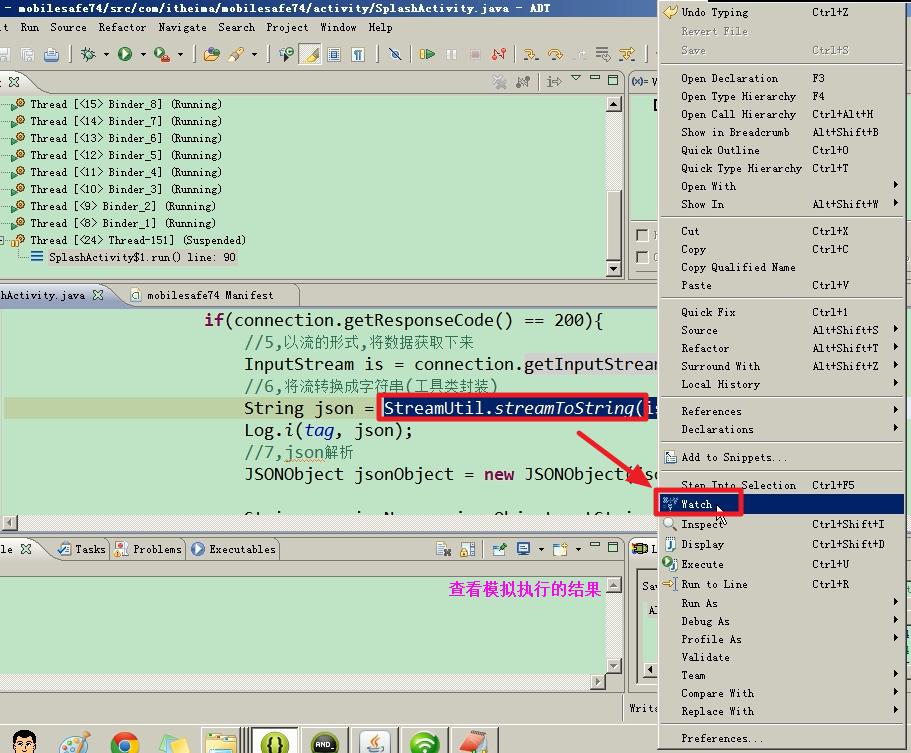The width and height of the screenshot is (911, 753).
Task: Toggle the upper checkbox beside the context menu
Action: [642, 235]
